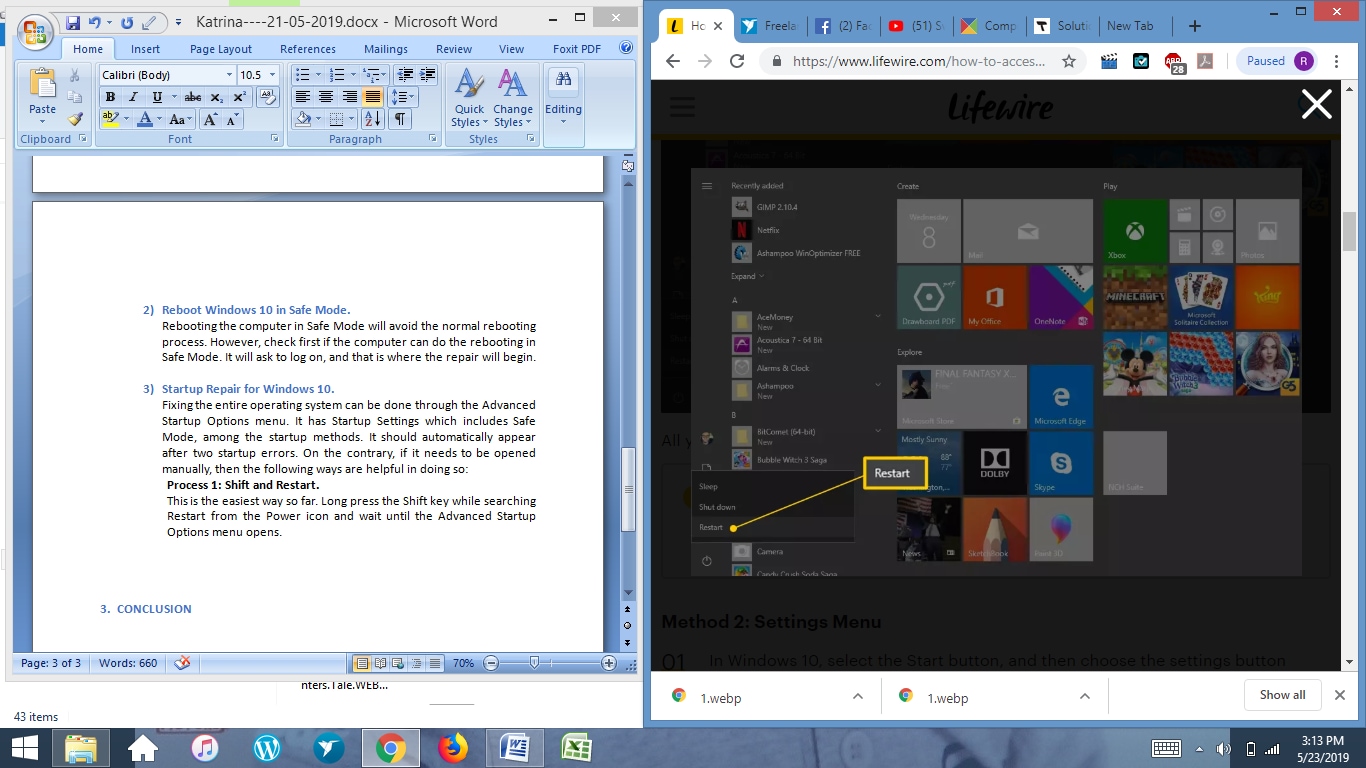
Task: Expand Quick Styles gallery
Action: (x=469, y=98)
